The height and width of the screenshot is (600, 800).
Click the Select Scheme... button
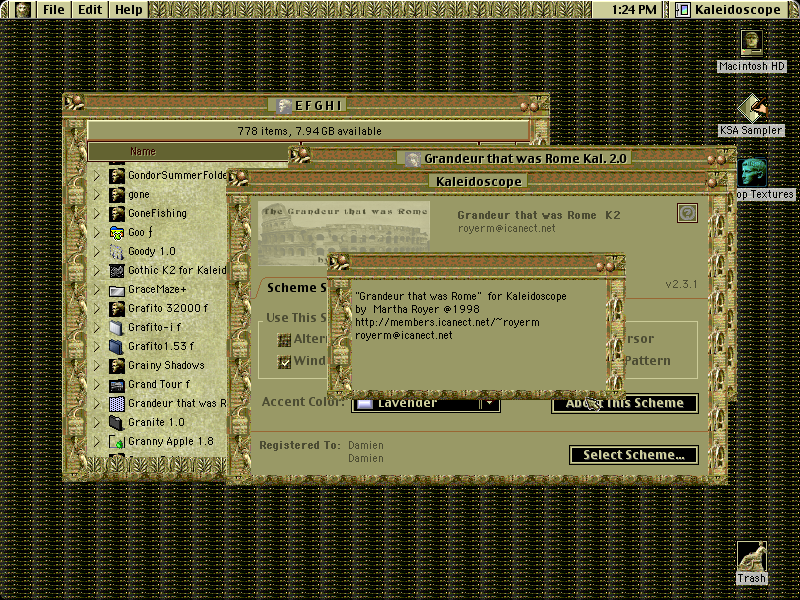634,455
